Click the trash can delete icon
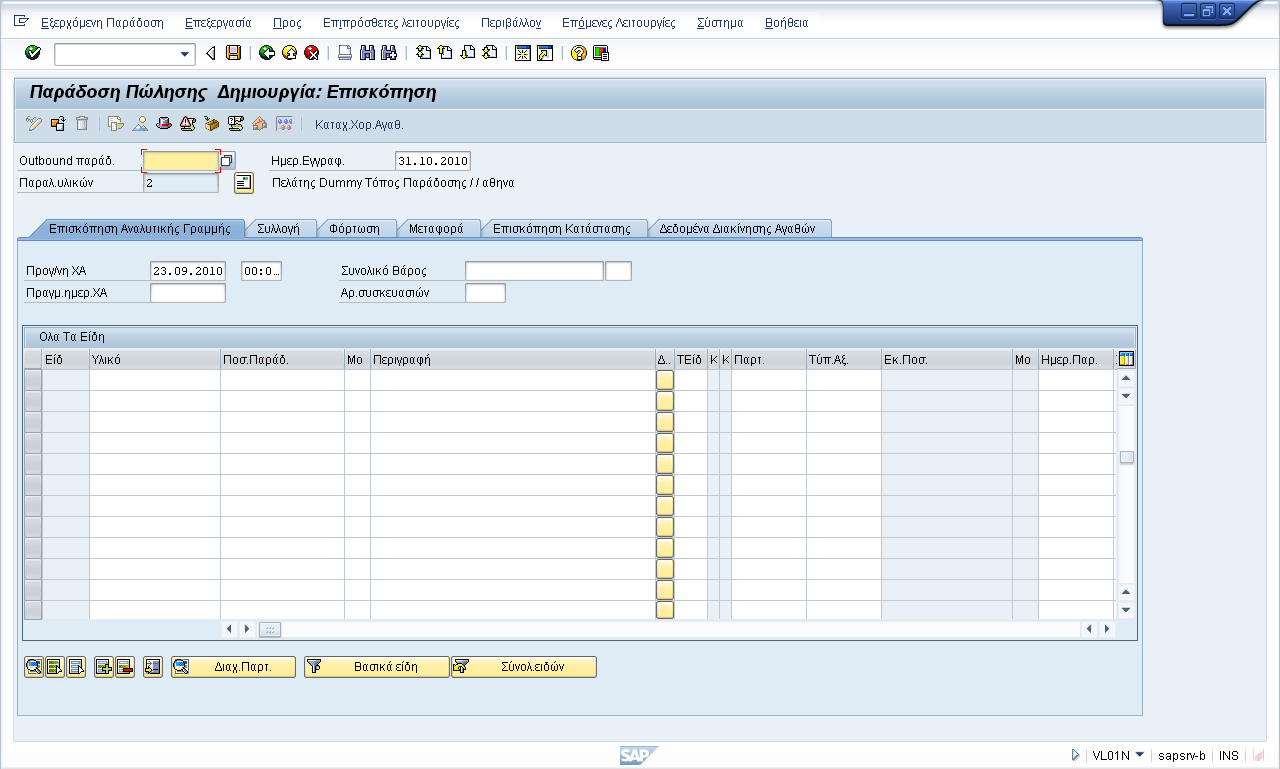 pyautogui.click(x=82, y=124)
